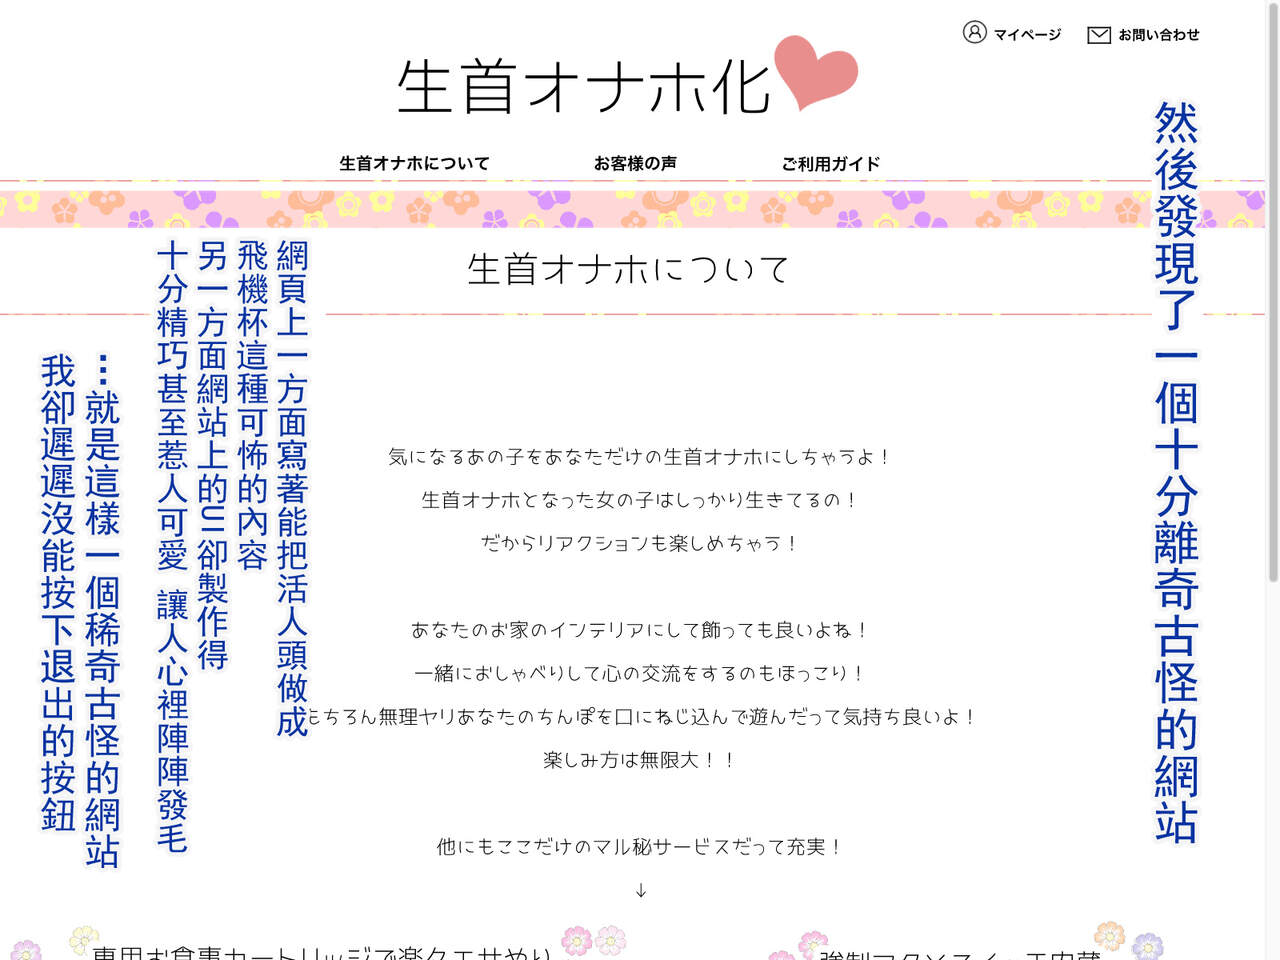The width and height of the screenshot is (1280, 960).
Task: Click the orange flower decoration near the scrollbar
Action: pos(1109,936)
